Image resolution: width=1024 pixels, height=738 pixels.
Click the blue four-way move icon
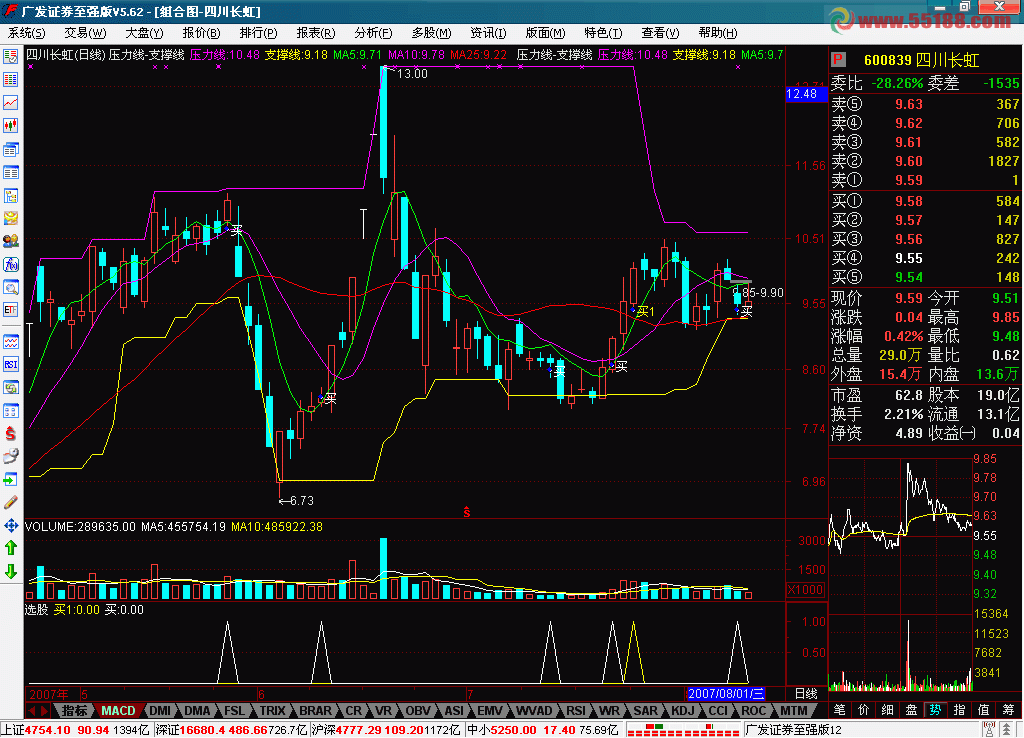point(10,525)
